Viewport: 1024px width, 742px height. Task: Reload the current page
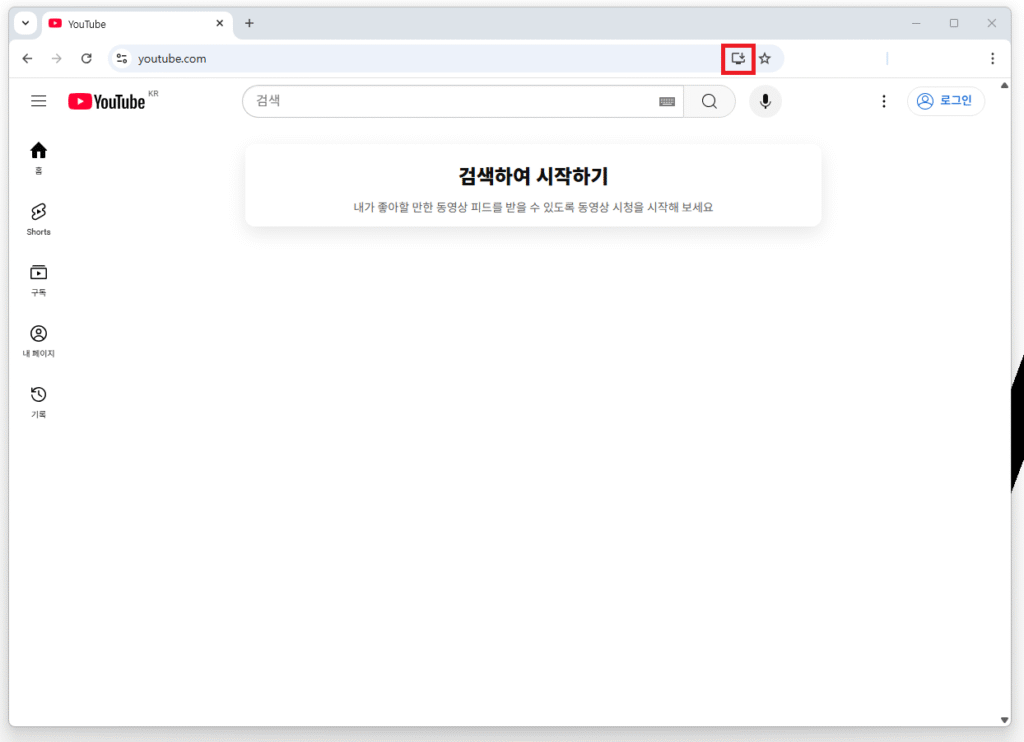[x=86, y=59]
